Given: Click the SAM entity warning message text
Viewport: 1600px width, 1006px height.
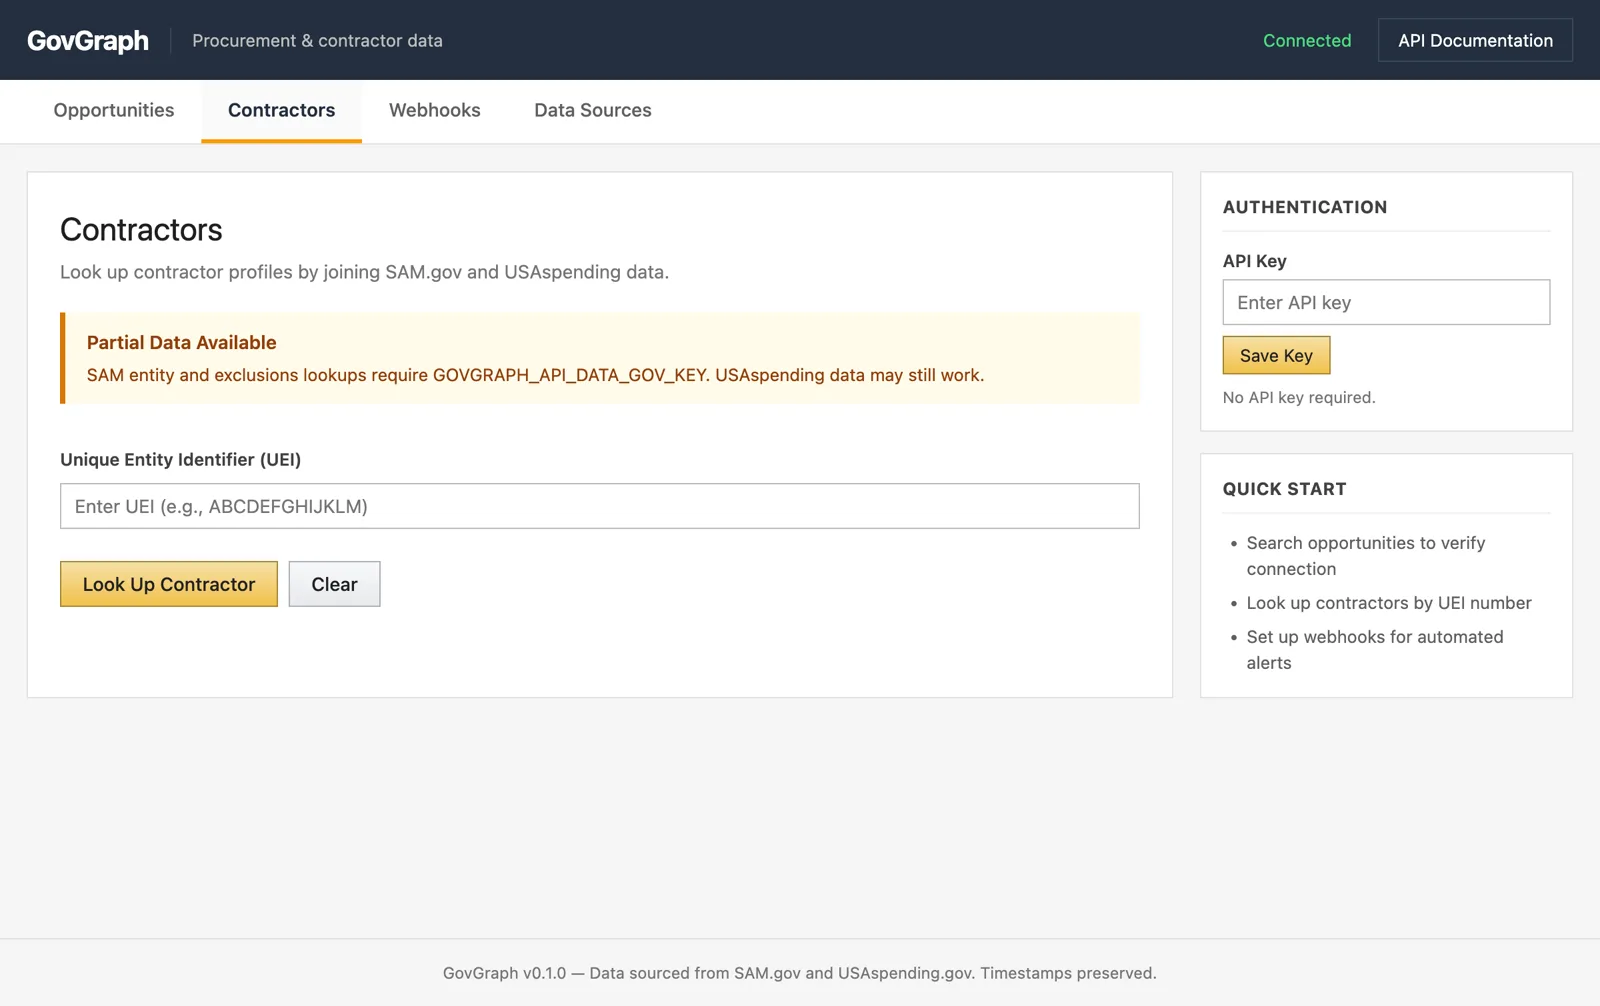Looking at the screenshot, I should tap(535, 375).
